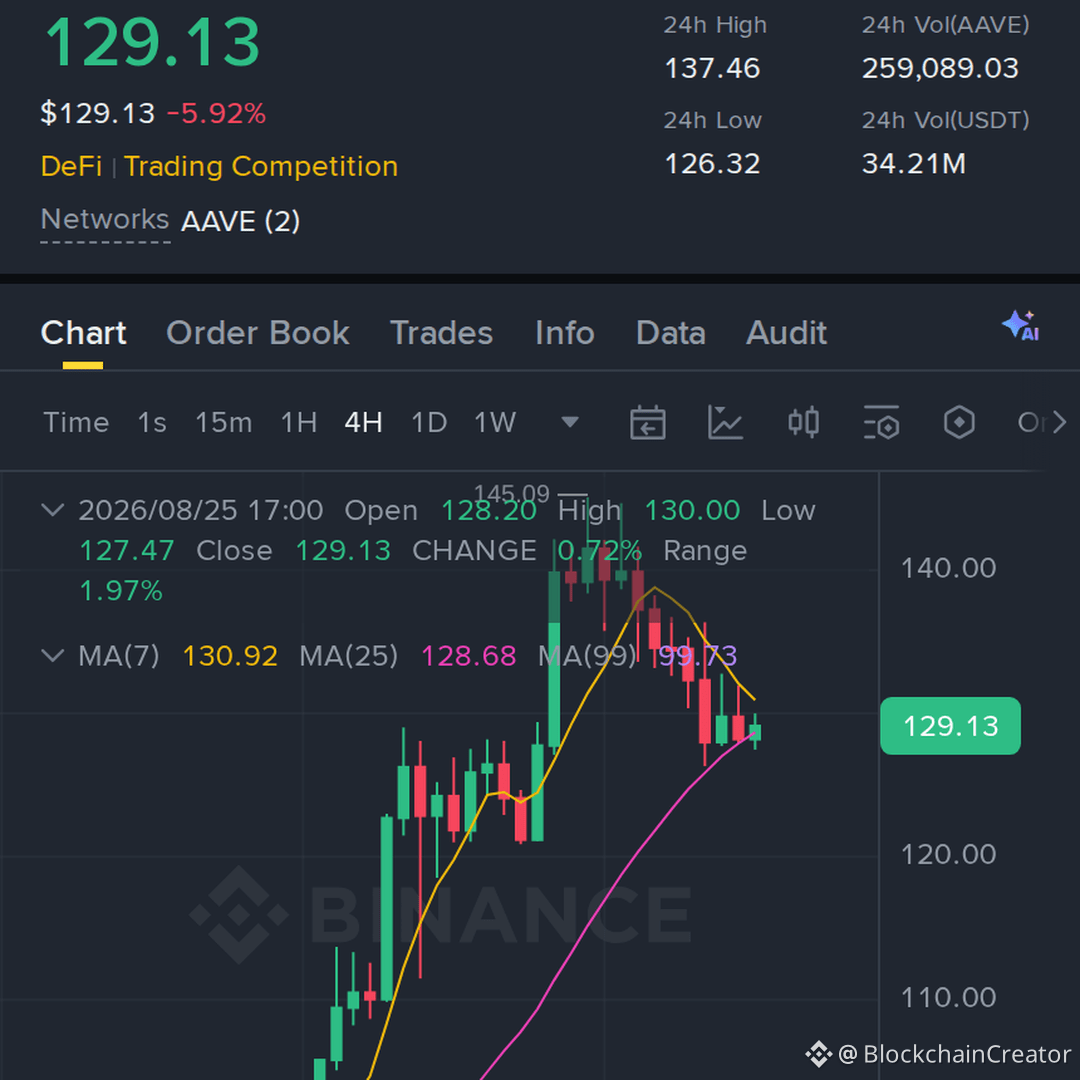This screenshot has width=1080, height=1080.
Task: Click the MA(99) value 99.73
Action: pyautogui.click(x=697, y=656)
